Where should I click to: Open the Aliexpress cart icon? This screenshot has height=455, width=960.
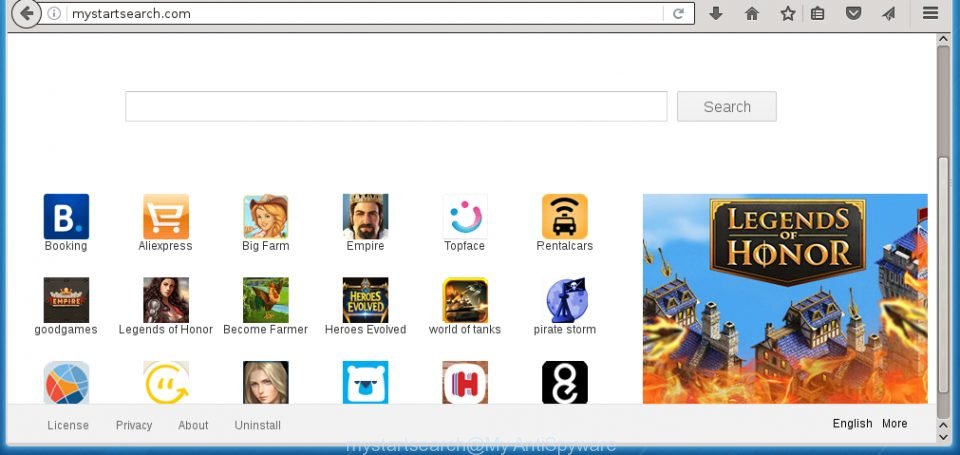coord(166,216)
